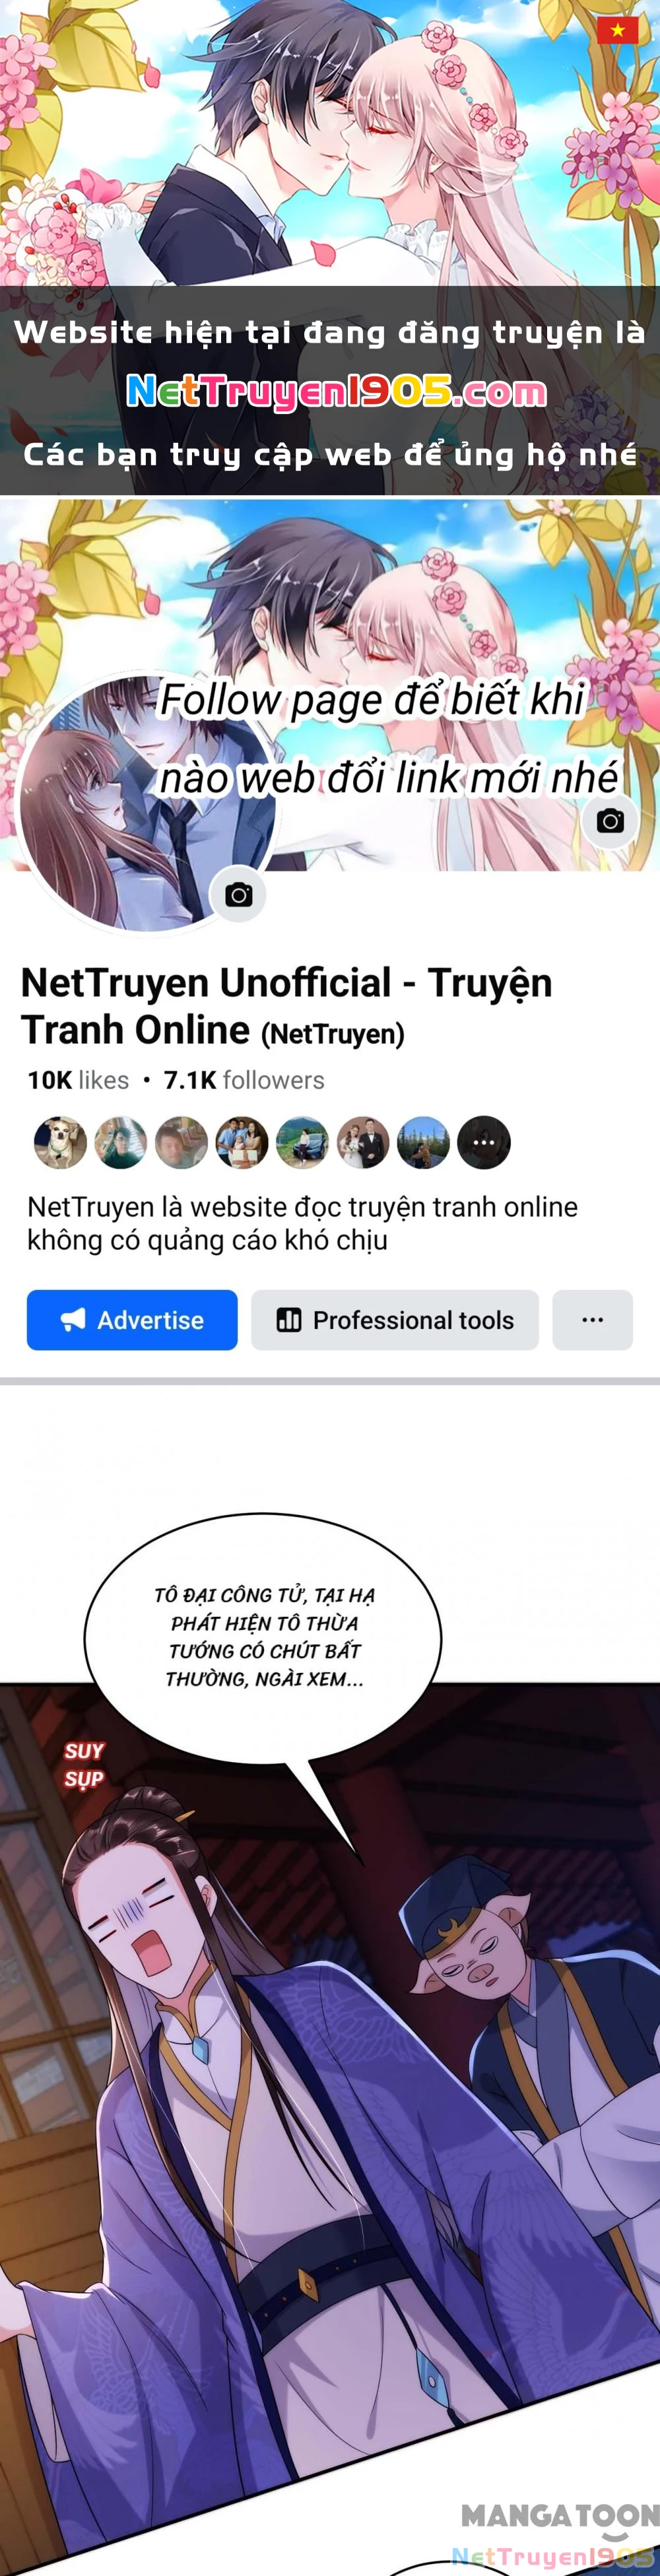Viewport: 660px width, 2576px height.
Task: Click the Vietnam flag icon
Action: 617,30
